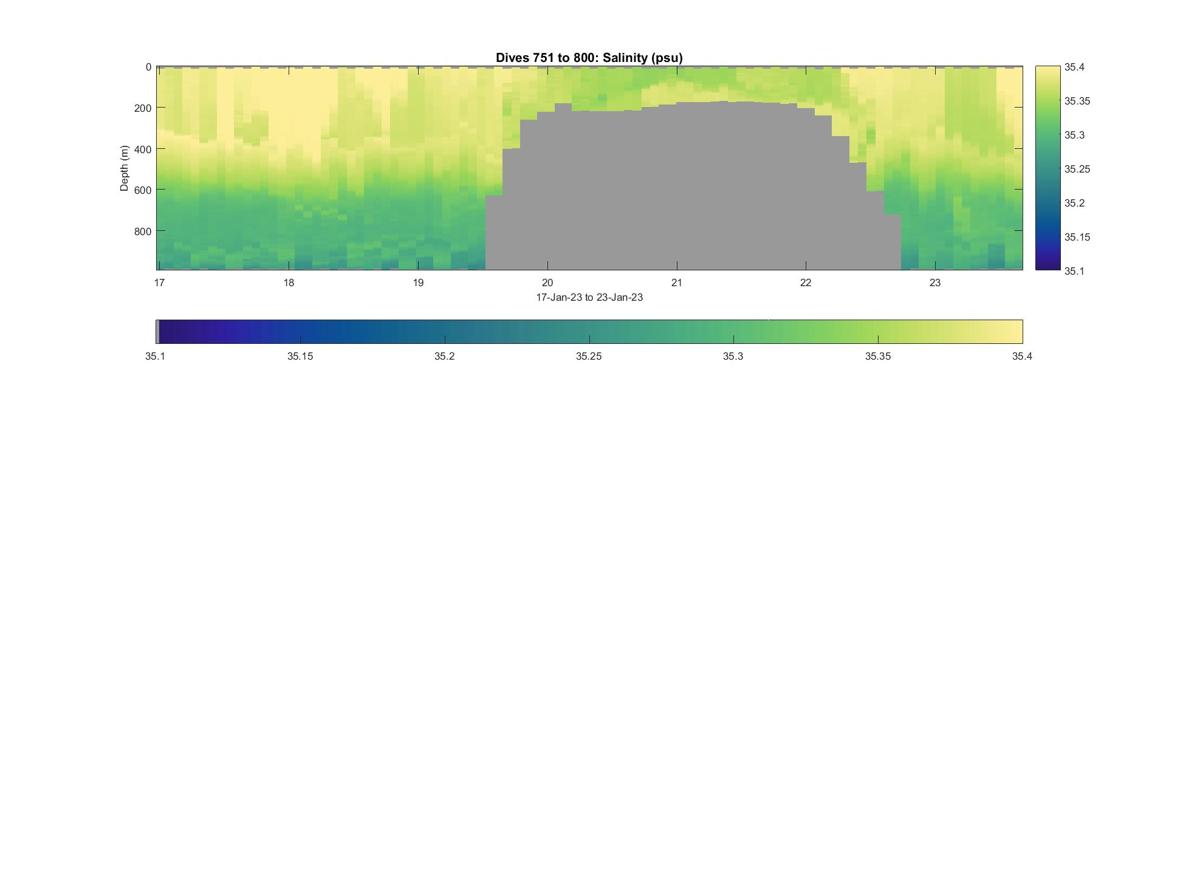Pick the vertical salinity colorbar beside the plot
The image size is (1200, 885).
1047,168
